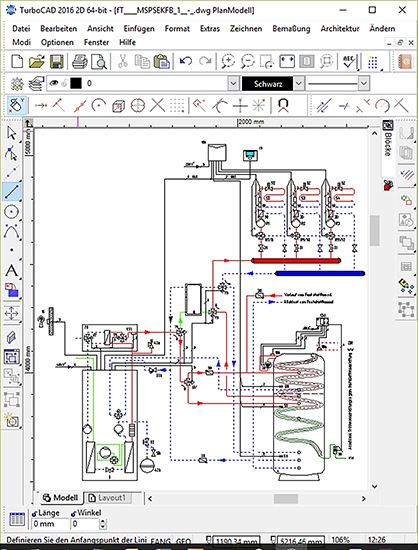Image resolution: width=418 pixels, height=550 pixels.
Task: Toggle layer visibility eye icon
Action: (x=54, y=83)
